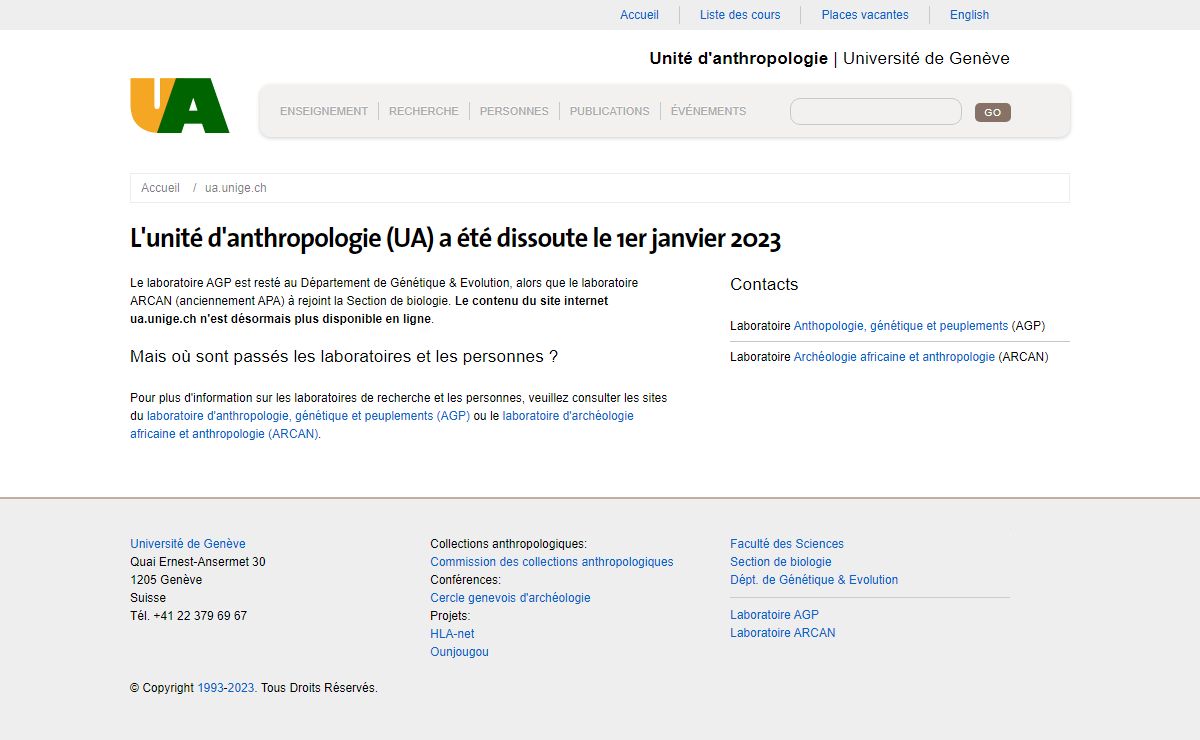Click the 'Tous Droits Réservés' text
The height and width of the screenshot is (740, 1200).
pos(319,688)
